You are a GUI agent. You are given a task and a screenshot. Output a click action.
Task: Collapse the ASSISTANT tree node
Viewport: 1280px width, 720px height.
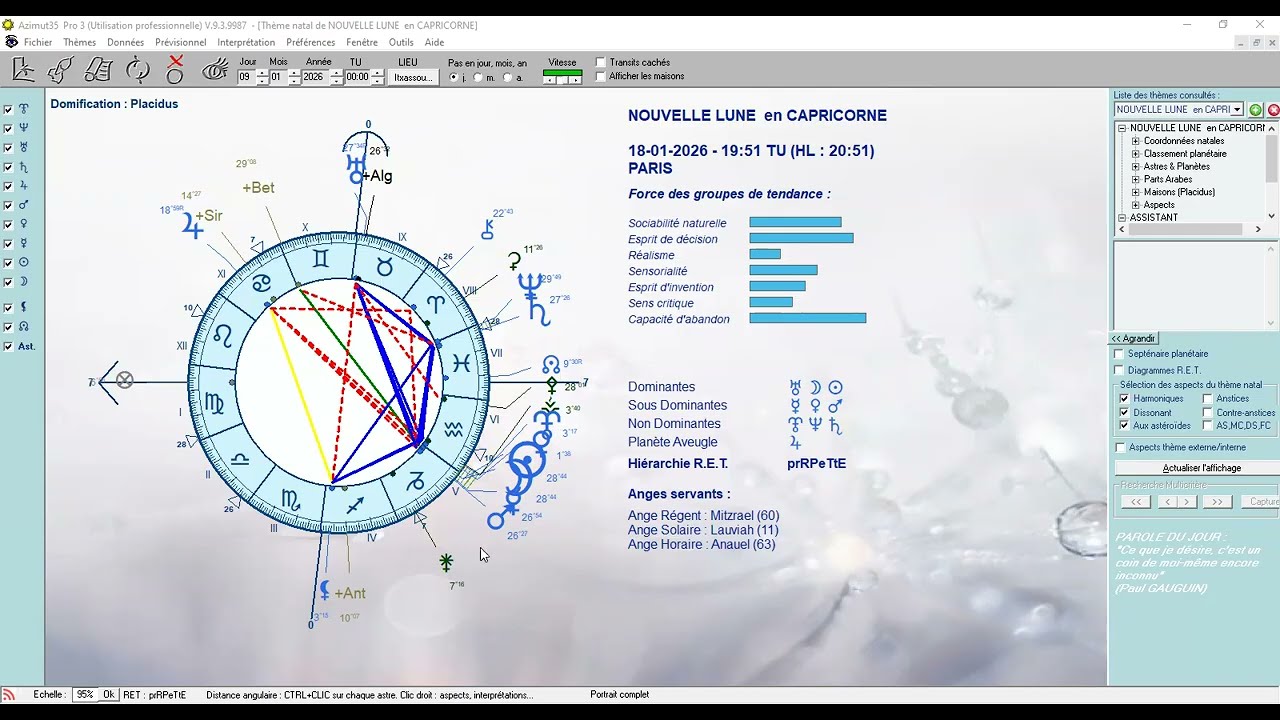1123,217
